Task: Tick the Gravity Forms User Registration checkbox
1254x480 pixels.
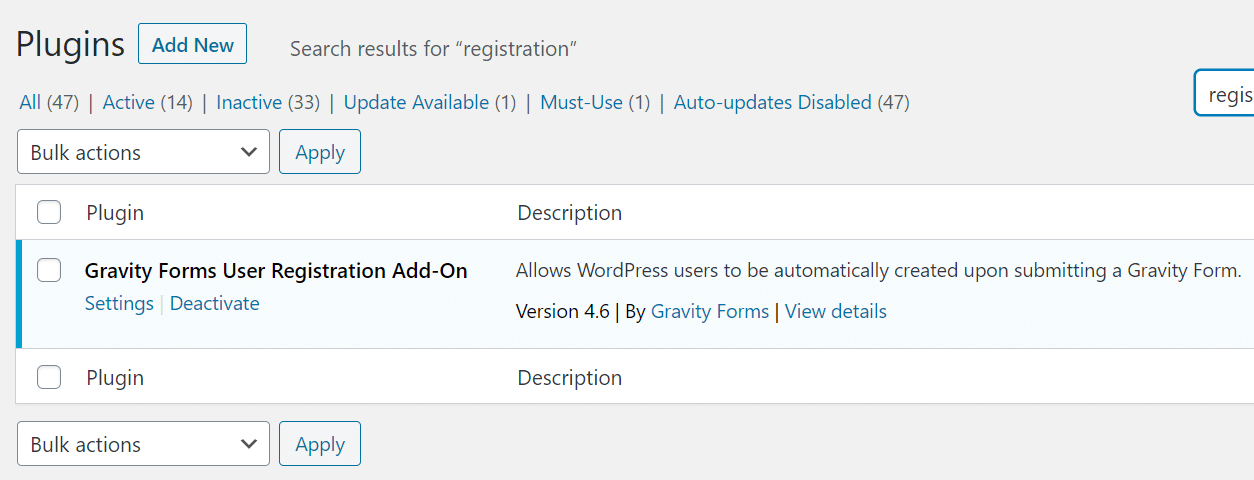Action: tap(49, 270)
